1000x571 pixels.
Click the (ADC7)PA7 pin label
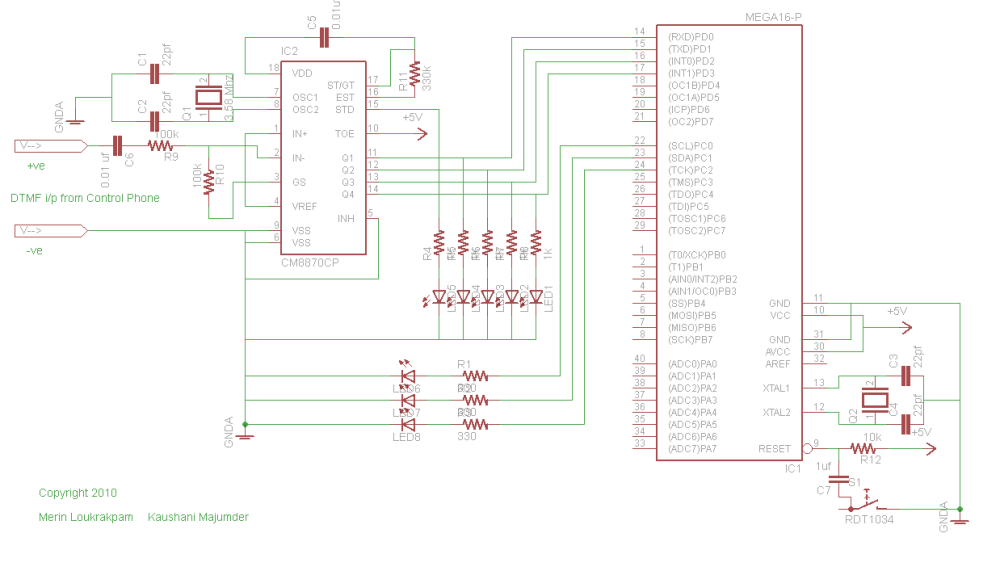coord(693,449)
